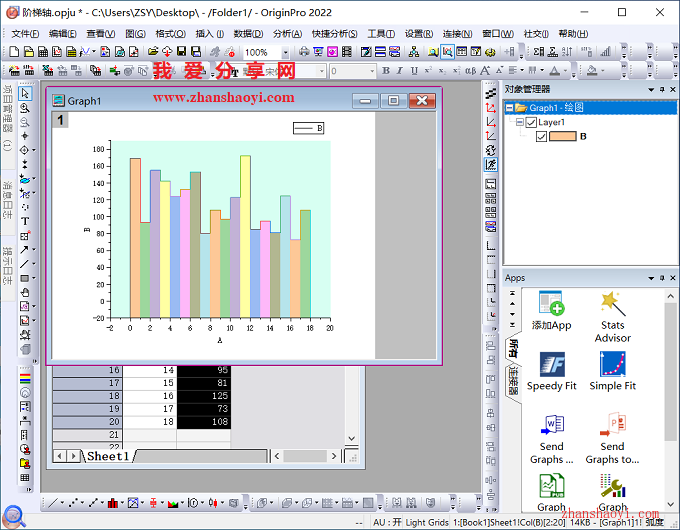Screen dimensions: 680x530
Task: Select the Pan hand tool
Action: click(25, 292)
